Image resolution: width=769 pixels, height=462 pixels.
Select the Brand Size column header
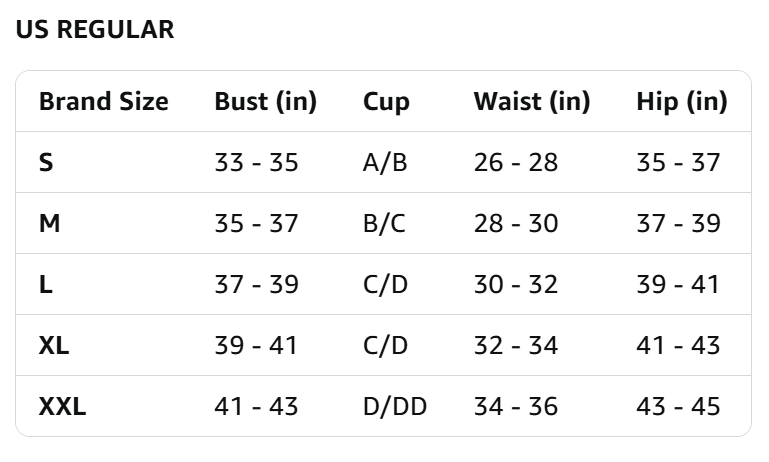tap(103, 102)
